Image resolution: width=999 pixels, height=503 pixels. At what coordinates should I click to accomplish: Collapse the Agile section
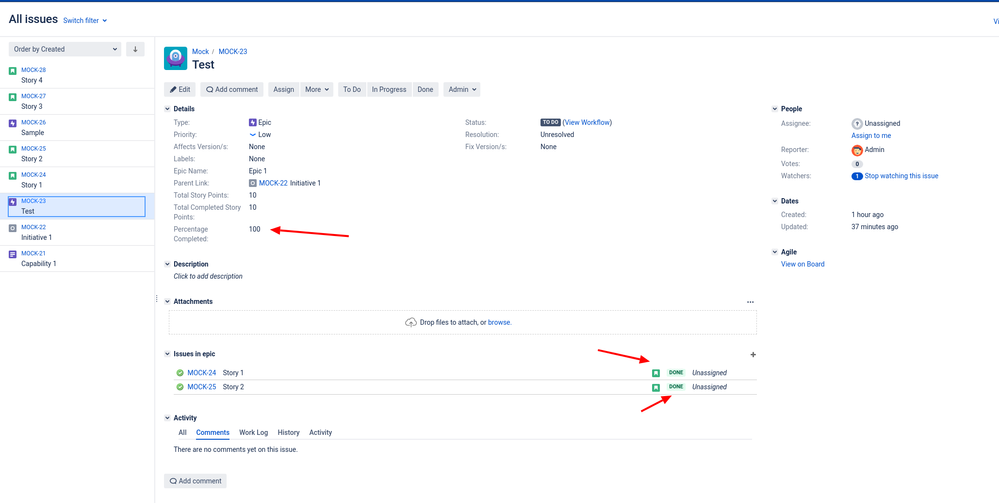(775, 252)
